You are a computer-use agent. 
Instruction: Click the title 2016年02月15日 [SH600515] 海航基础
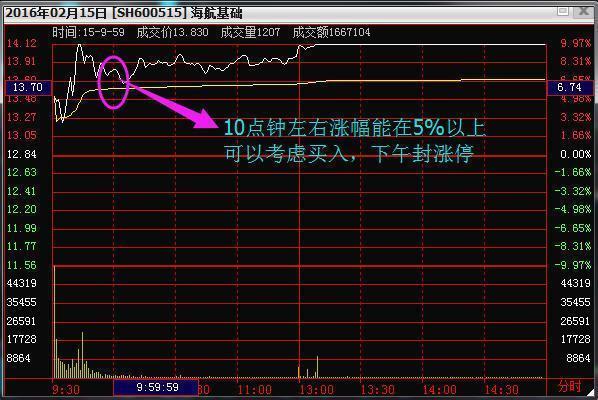(x=124, y=13)
